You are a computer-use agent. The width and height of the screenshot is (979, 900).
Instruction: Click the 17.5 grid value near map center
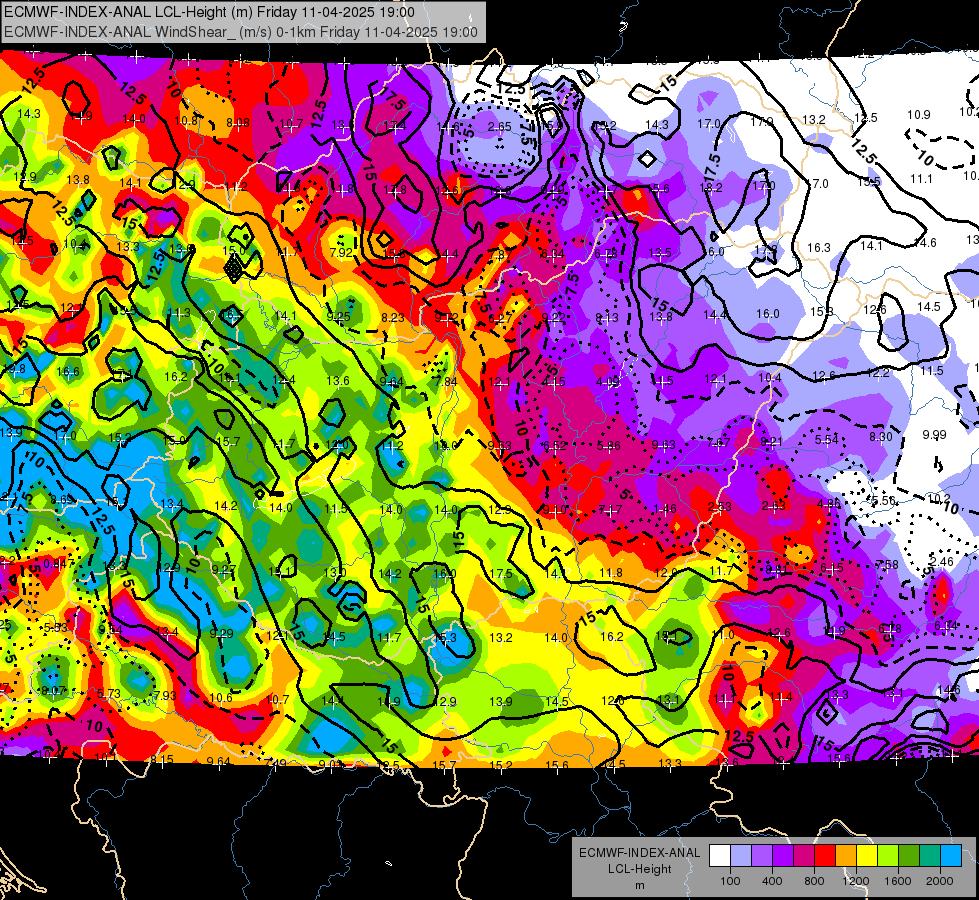point(501,573)
